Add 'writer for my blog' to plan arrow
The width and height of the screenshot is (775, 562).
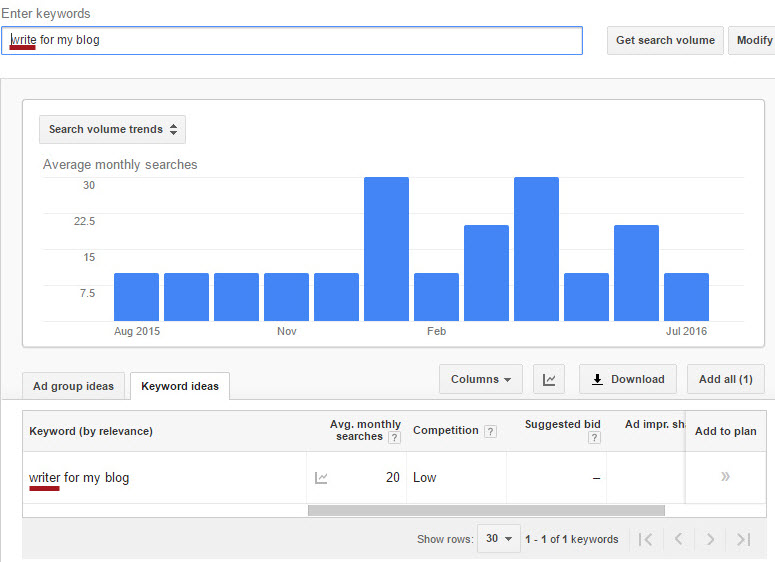(725, 477)
